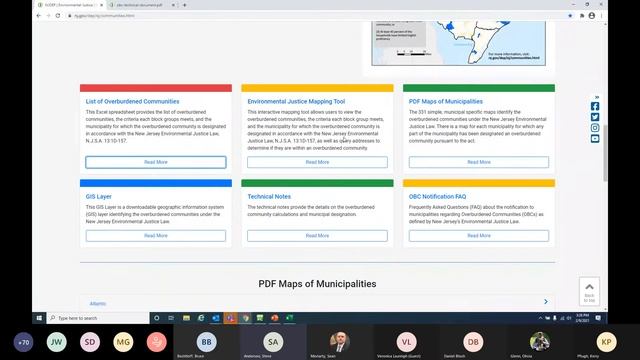Screen dimensions: 640x360
Task: Open the PDF Maps of Municipalities card title
Action: tap(446, 101)
